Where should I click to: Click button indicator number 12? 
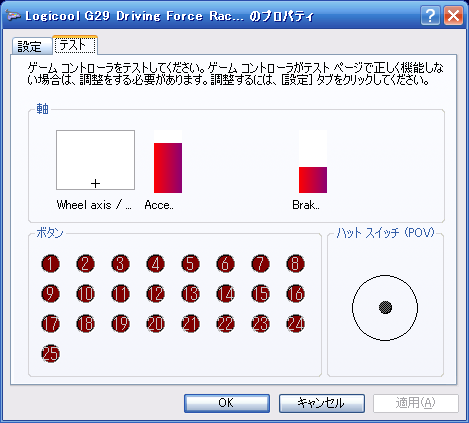tap(155, 294)
